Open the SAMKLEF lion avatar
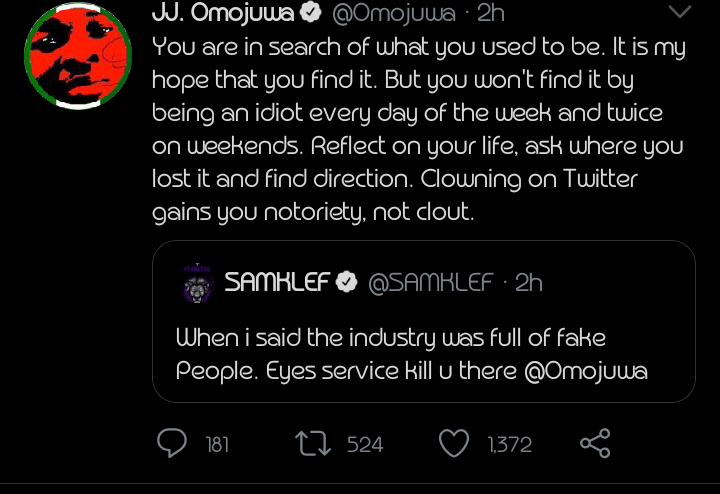The width and height of the screenshot is (720, 494). click(198, 283)
